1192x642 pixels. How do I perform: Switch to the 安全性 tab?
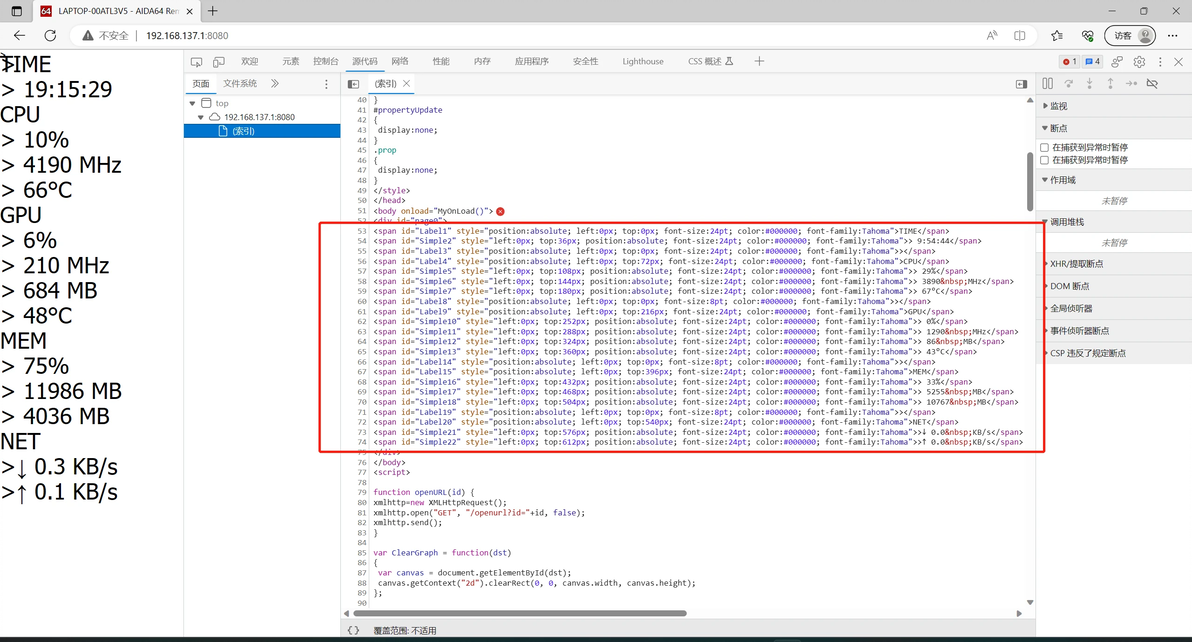coord(585,62)
